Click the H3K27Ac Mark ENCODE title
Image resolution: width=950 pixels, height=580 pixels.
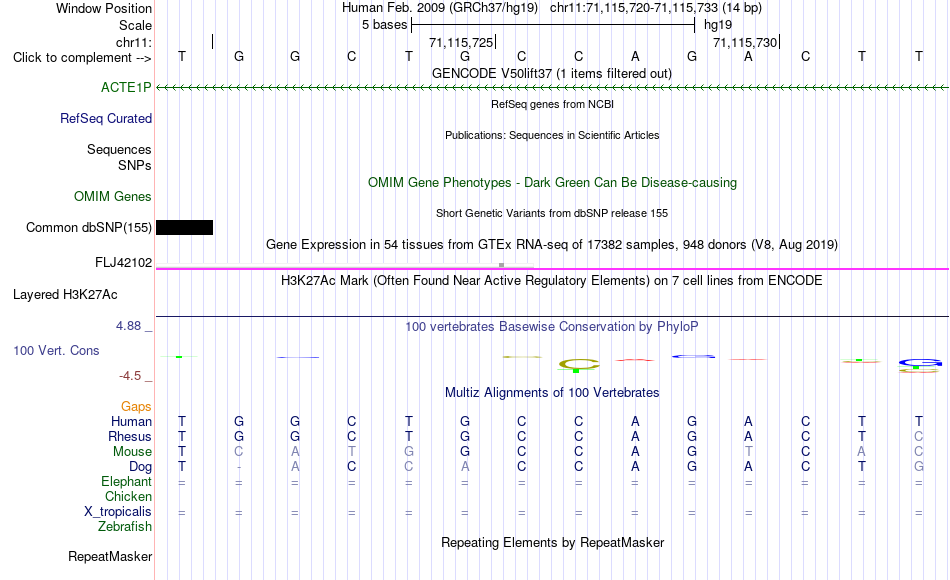[x=552, y=281]
